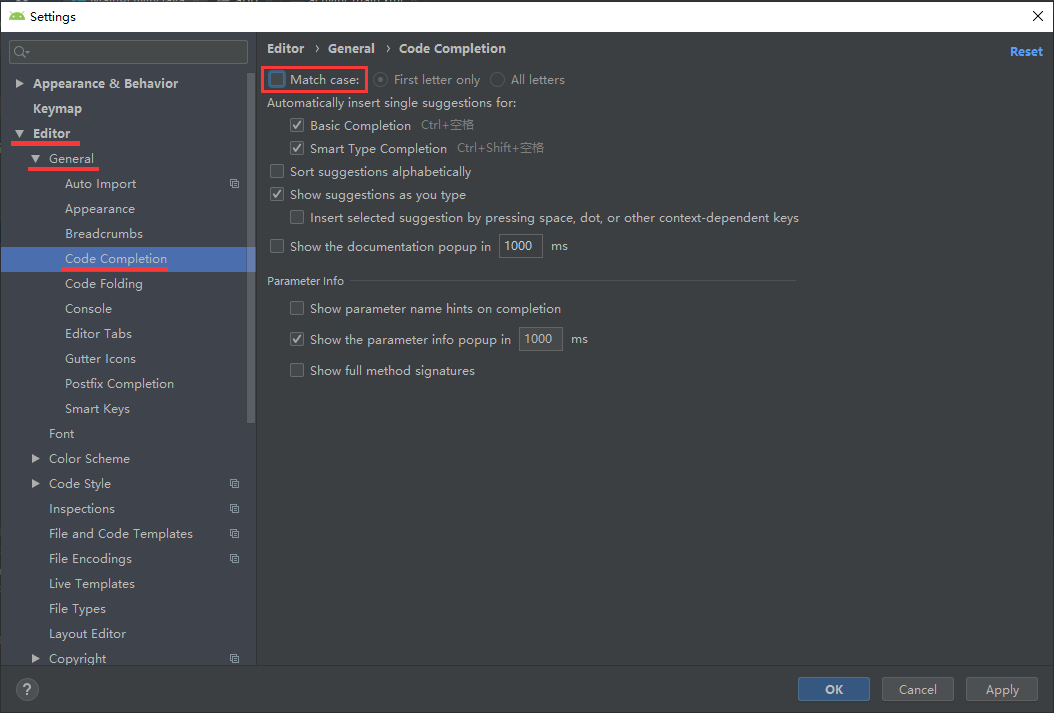Click the Reset link
This screenshot has width=1054, height=713.
point(1026,52)
